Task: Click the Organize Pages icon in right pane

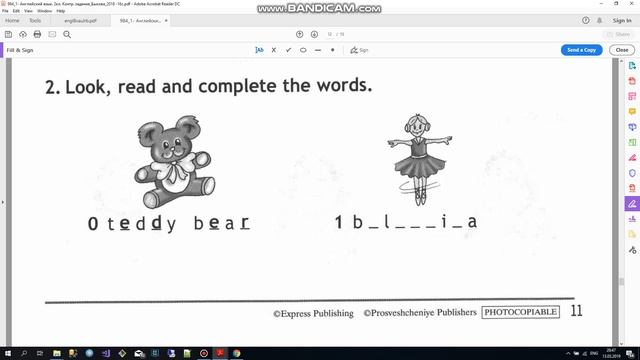Action: click(x=632, y=142)
